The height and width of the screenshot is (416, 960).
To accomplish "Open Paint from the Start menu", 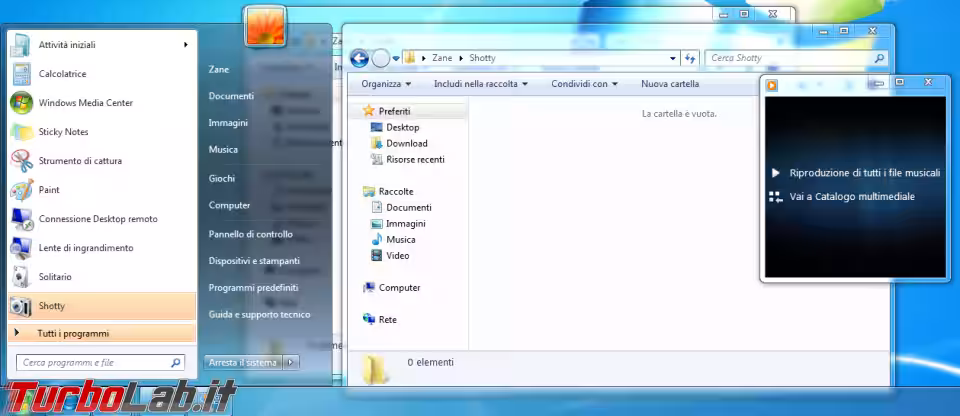I will click(49, 190).
